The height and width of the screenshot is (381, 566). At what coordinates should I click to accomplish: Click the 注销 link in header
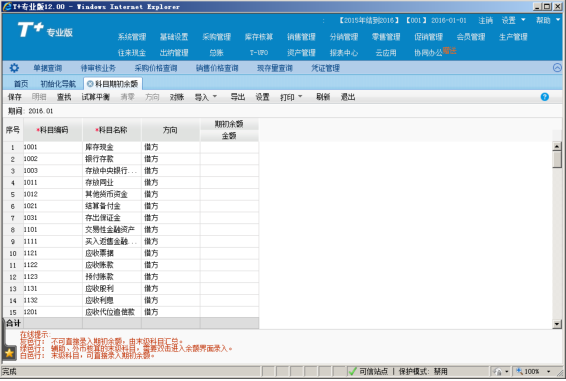click(486, 20)
